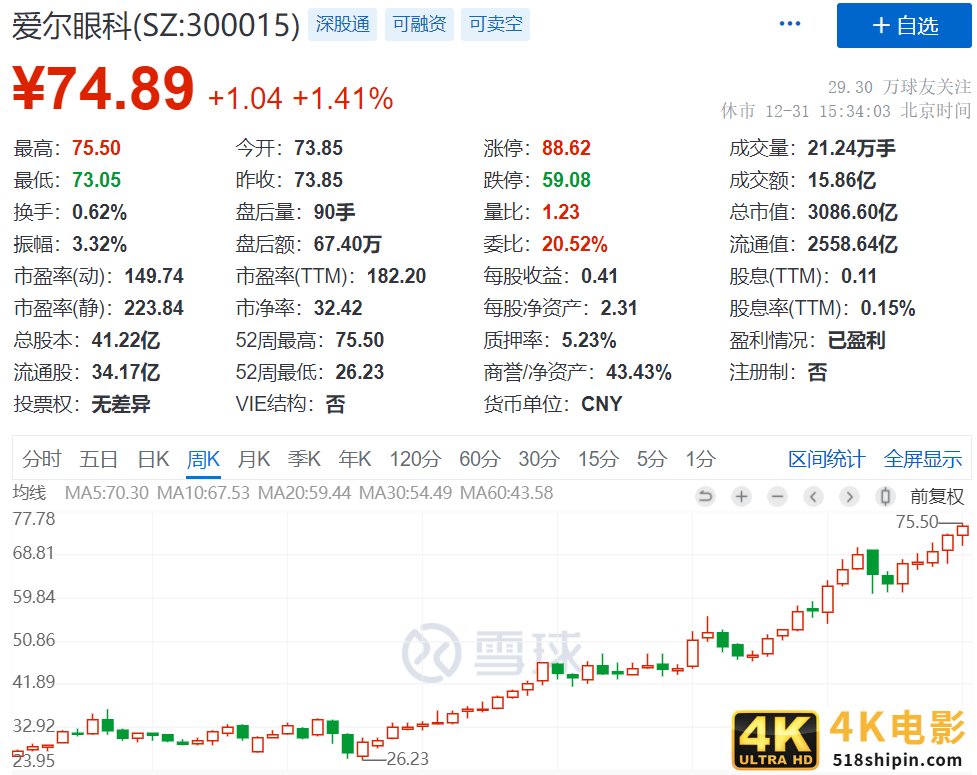Click the 可卖空 tag
The height and width of the screenshot is (775, 977).
(x=495, y=24)
